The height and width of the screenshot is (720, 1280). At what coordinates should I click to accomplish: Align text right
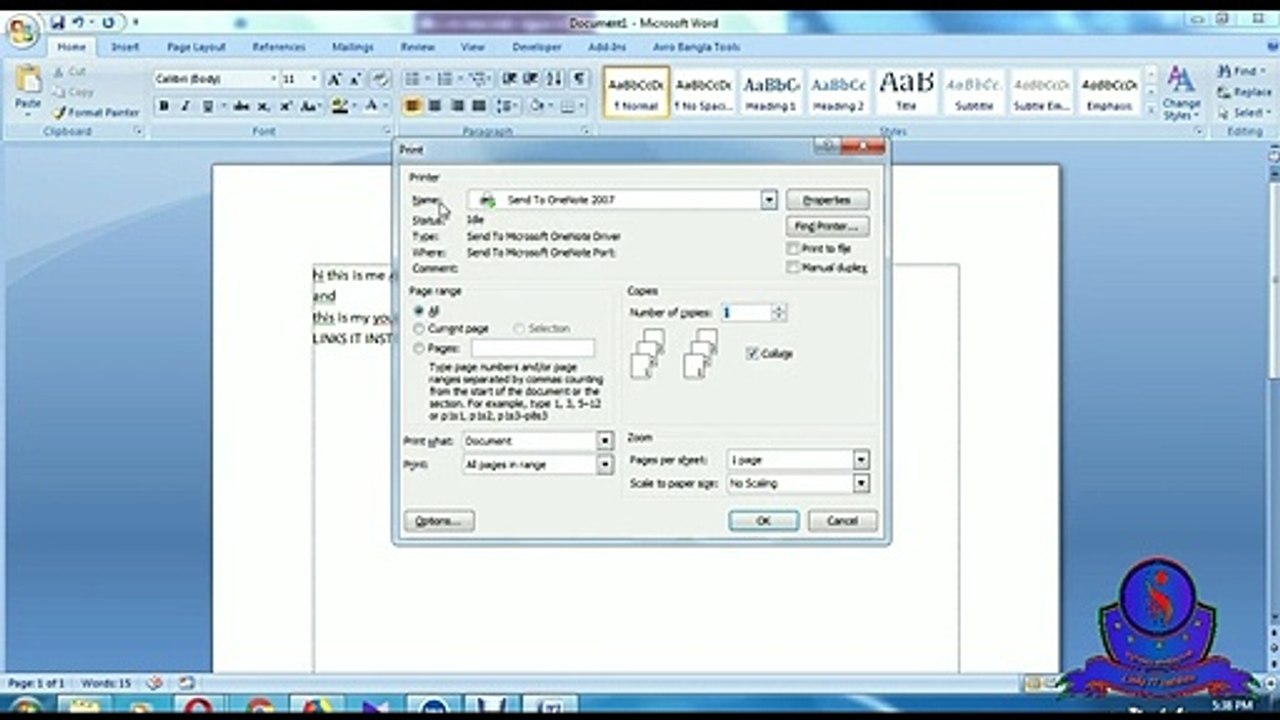pyautogui.click(x=457, y=106)
